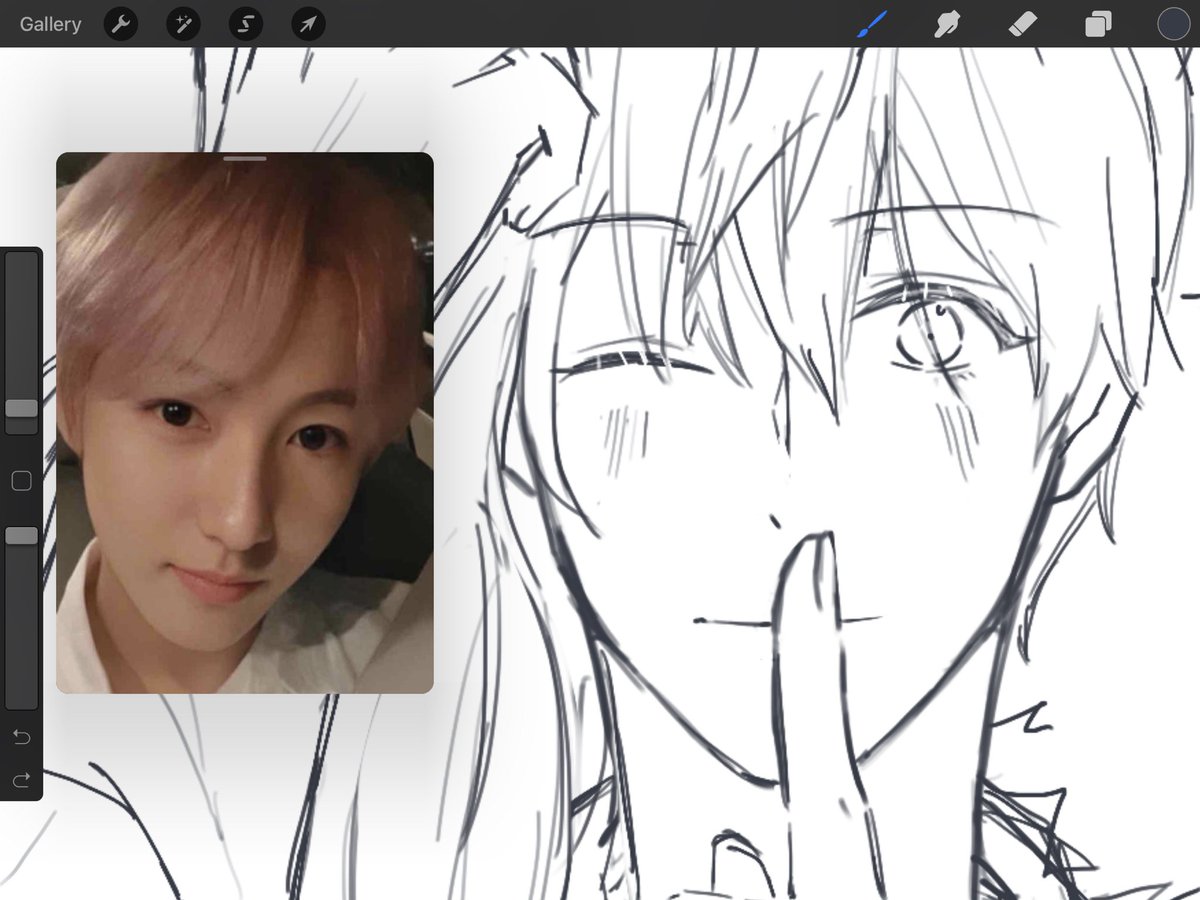
Task: Activate the Transform arrow tool
Action: point(308,24)
